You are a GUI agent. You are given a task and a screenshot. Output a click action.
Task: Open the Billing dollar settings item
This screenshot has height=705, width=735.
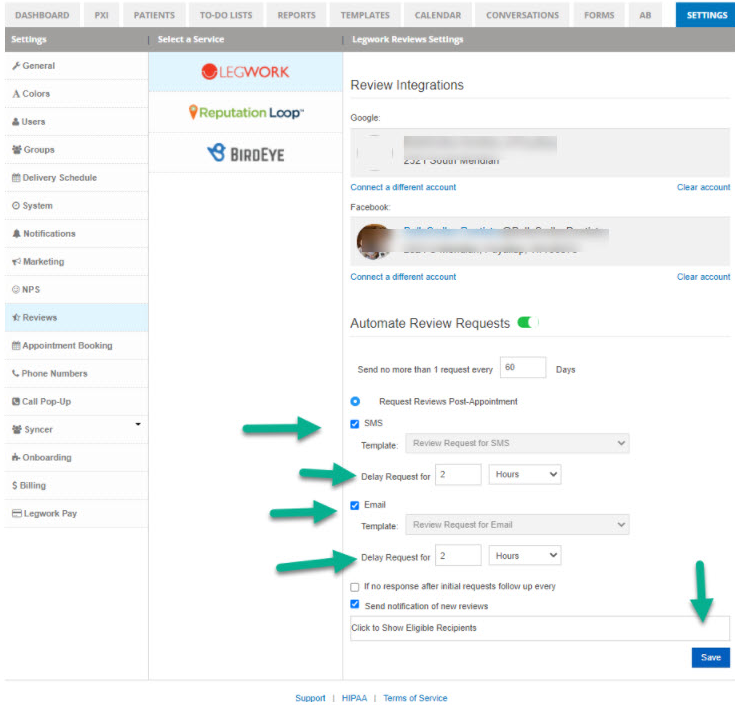pyautogui.click(x=32, y=486)
